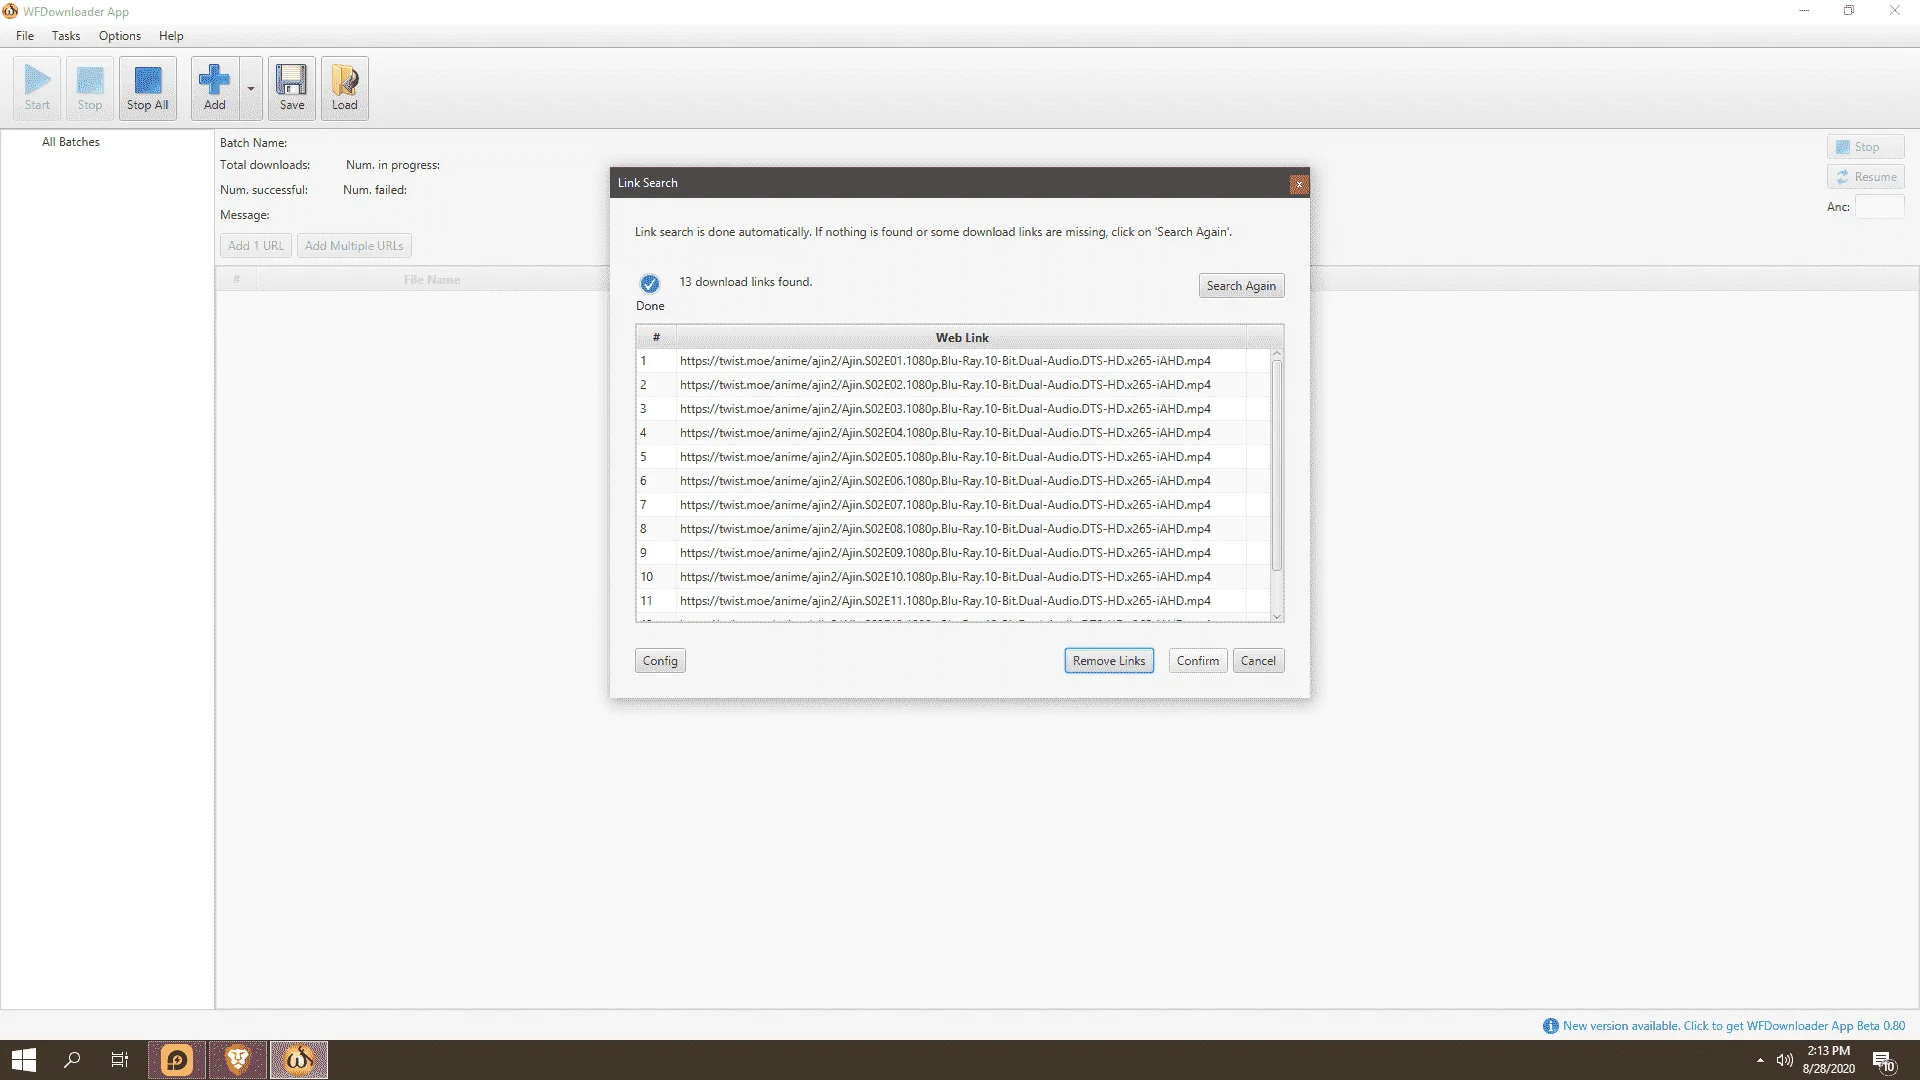Click the scroll up arrow of link list

click(1277, 354)
